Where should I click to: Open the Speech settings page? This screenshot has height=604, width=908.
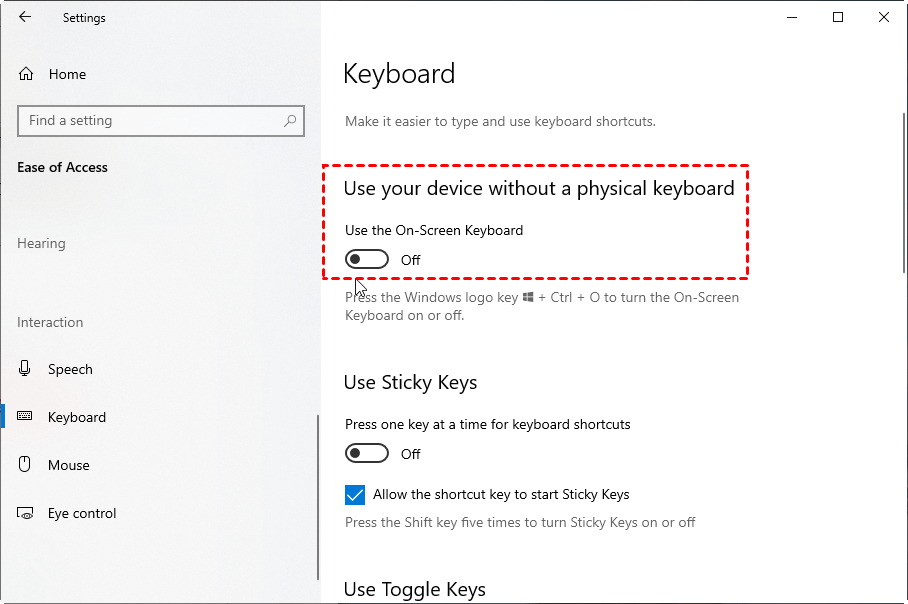pyautogui.click(x=70, y=369)
